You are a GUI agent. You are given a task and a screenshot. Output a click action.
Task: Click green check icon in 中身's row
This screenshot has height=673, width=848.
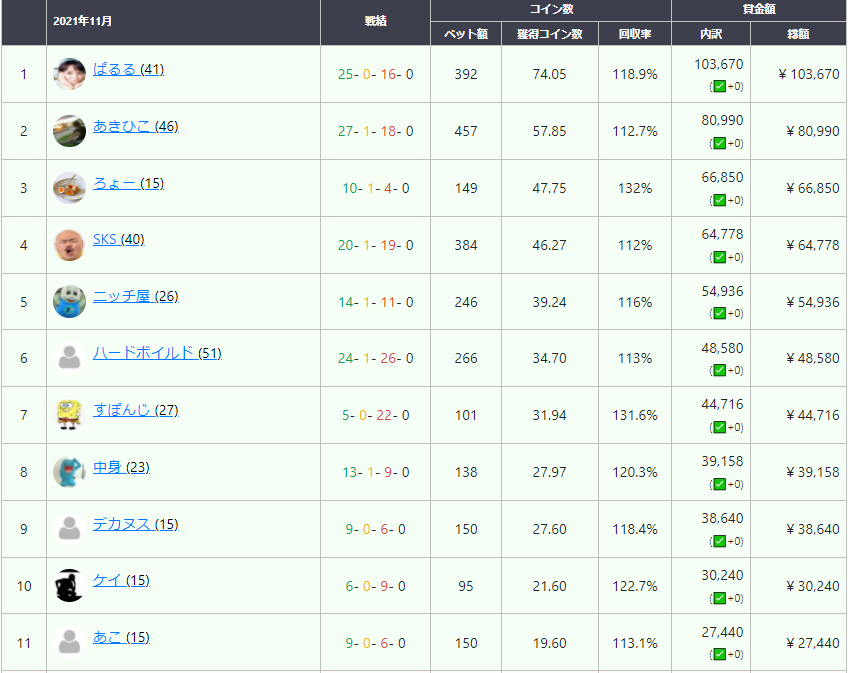point(719,484)
